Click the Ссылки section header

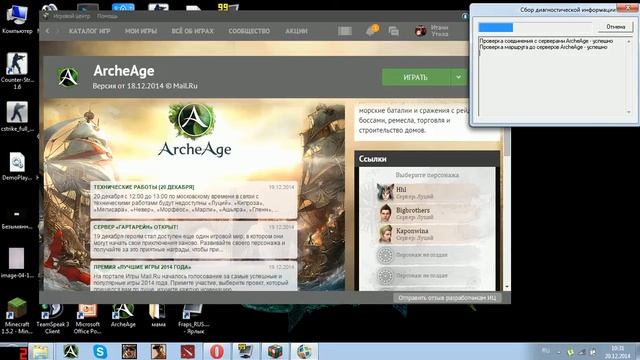point(427,159)
